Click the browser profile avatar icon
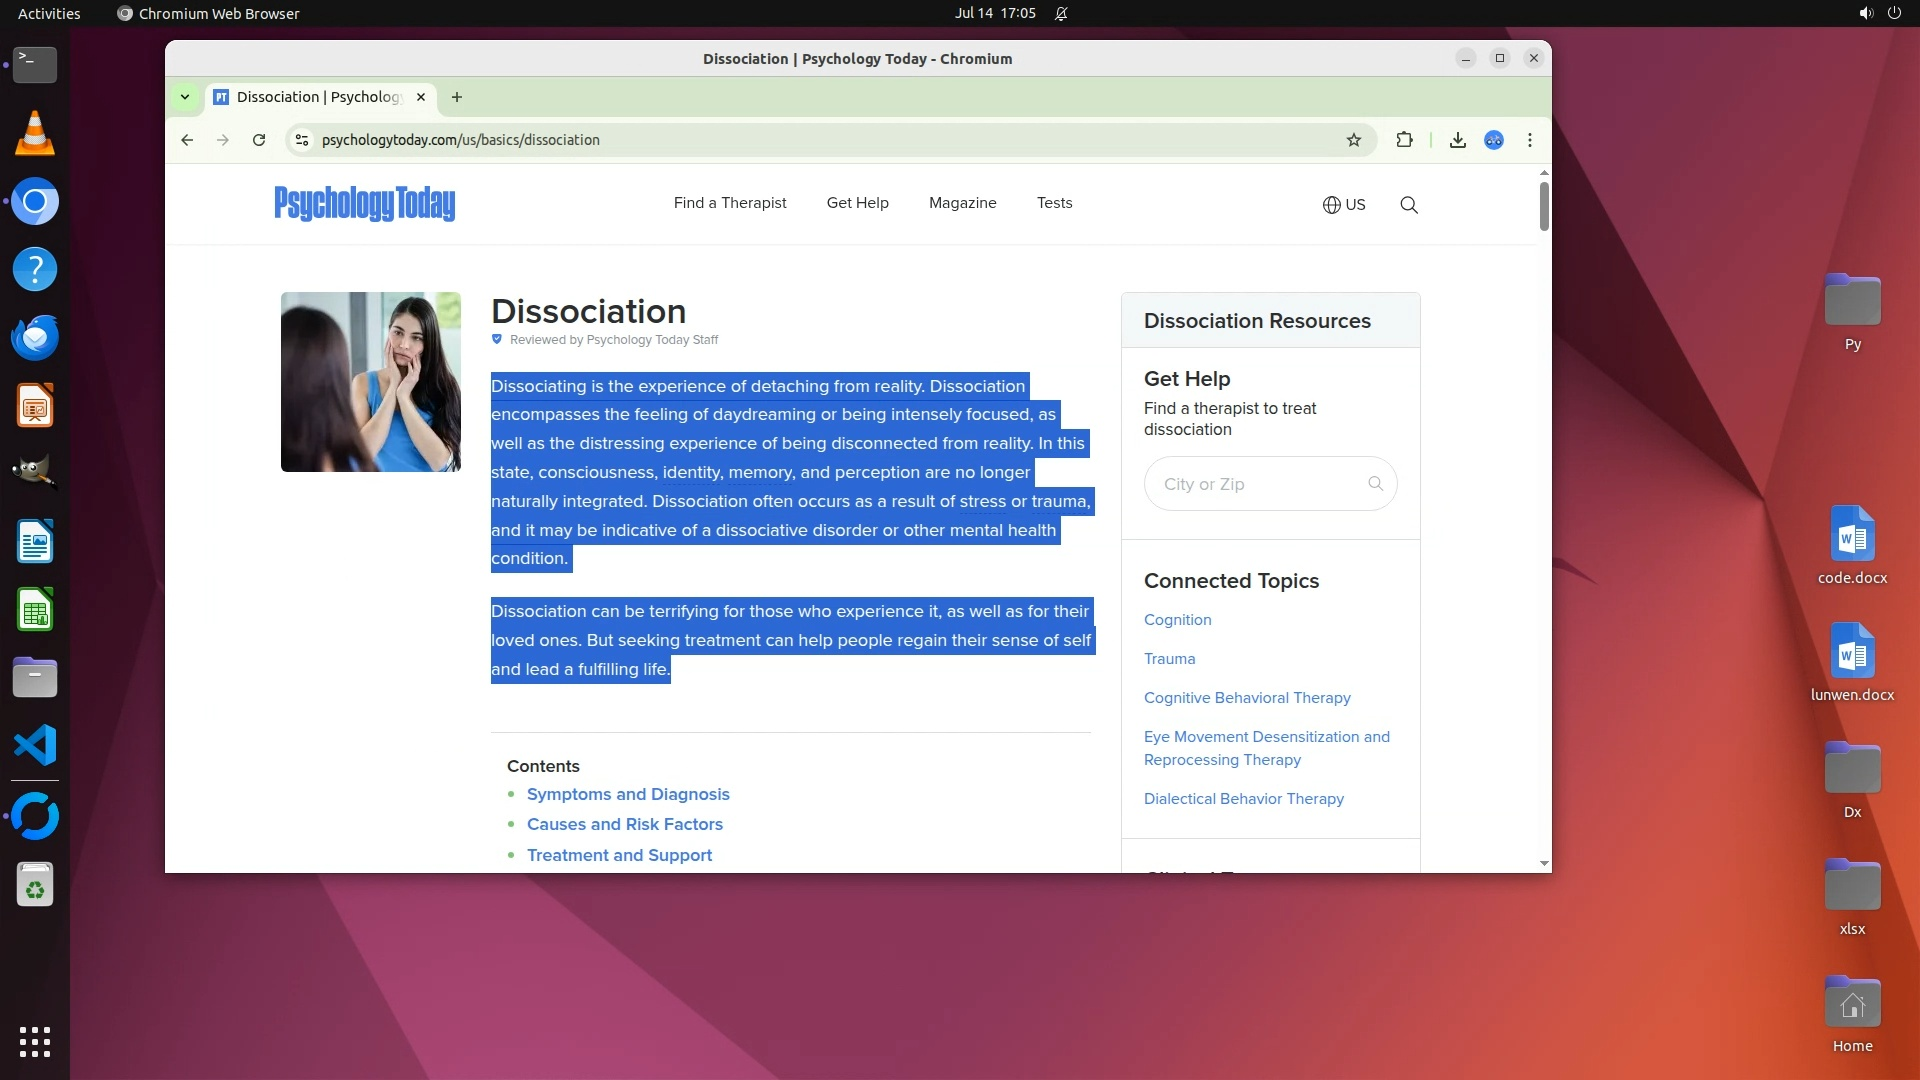Image resolution: width=1920 pixels, height=1080 pixels. click(x=1494, y=140)
